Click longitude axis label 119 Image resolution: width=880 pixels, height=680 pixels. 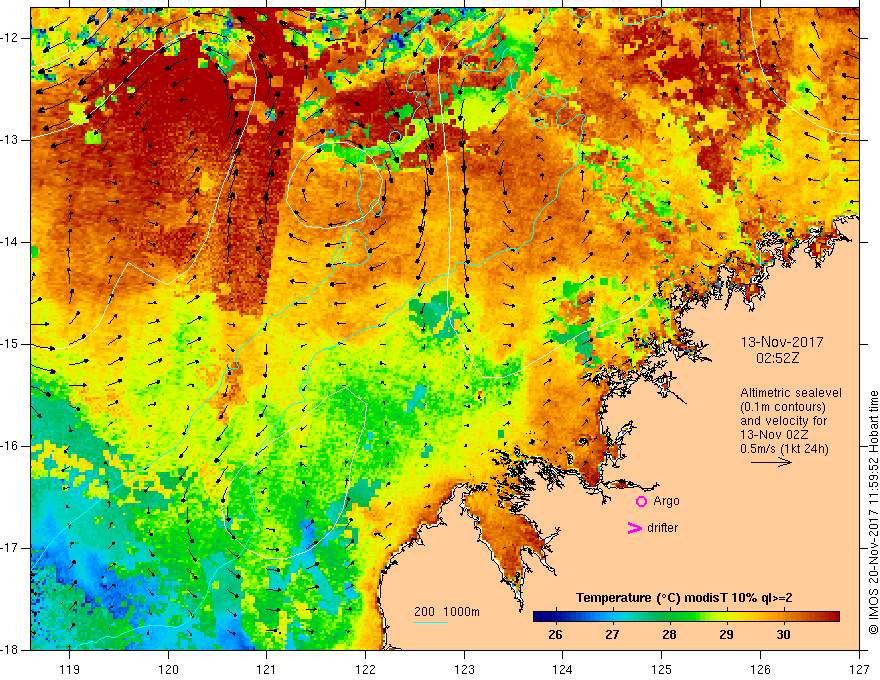point(70,669)
